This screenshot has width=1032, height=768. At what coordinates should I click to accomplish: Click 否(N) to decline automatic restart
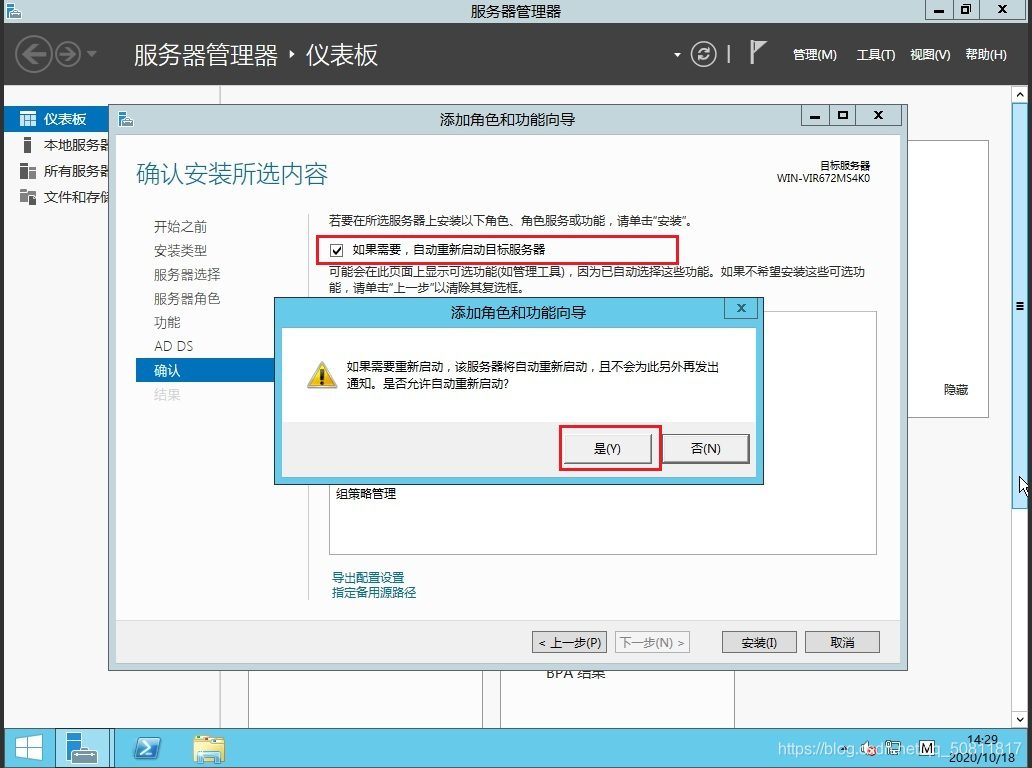point(706,448)
